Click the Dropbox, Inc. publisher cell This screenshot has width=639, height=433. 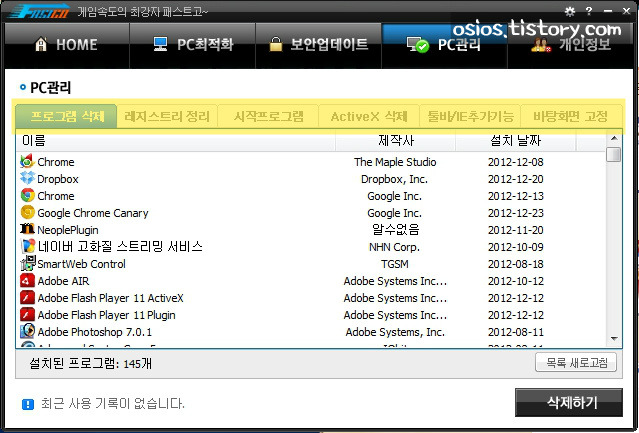394,179
